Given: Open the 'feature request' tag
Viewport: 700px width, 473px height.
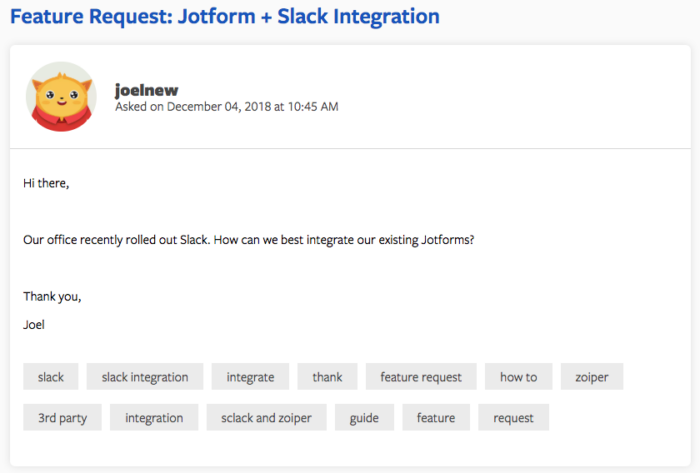Looking at the screenshot, I should pyautogui.click(x=421, y=377).
